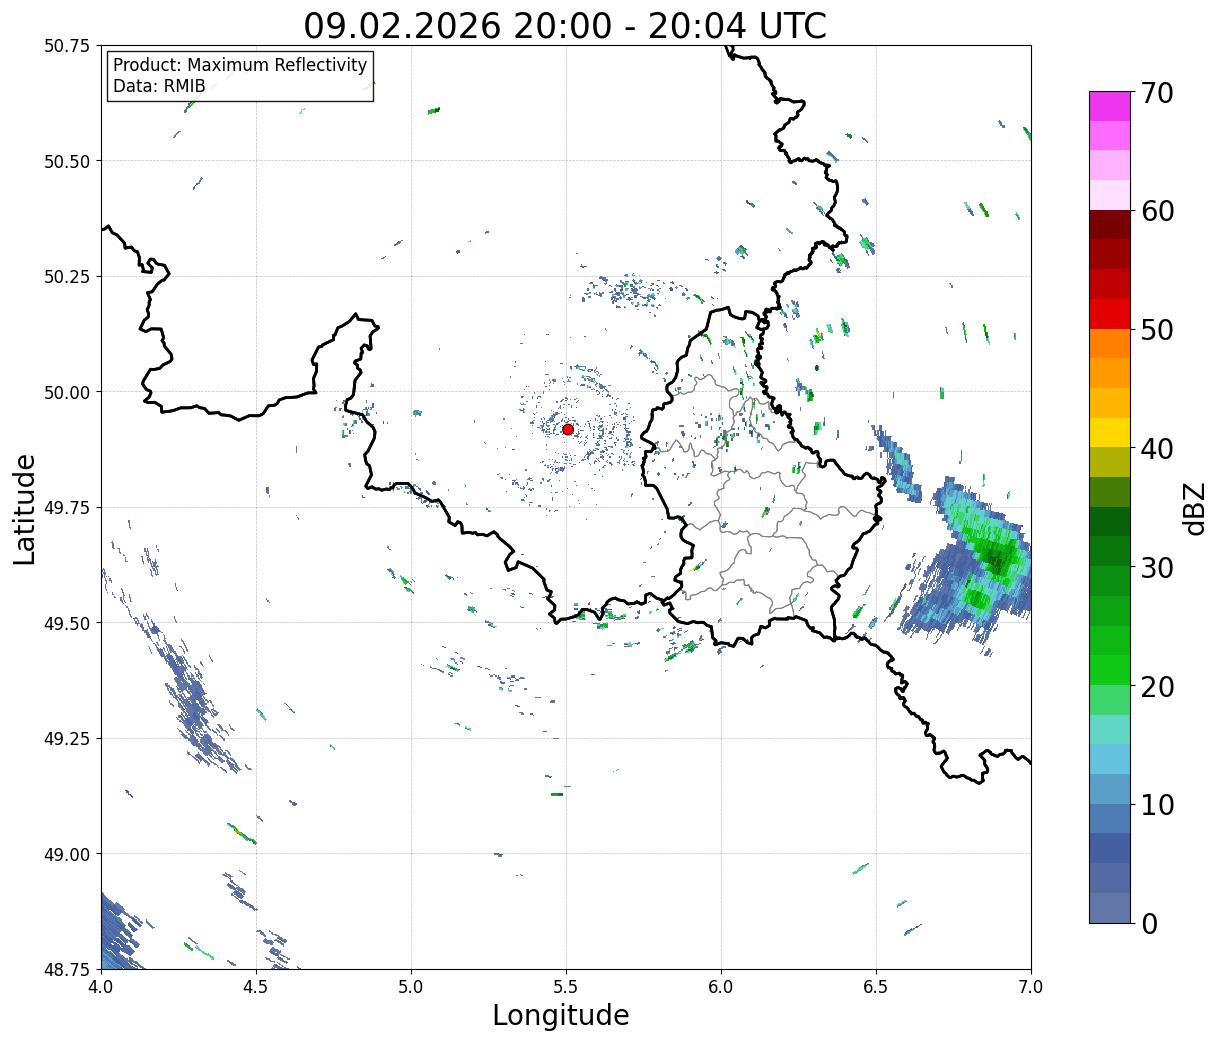1219x1040 pixels.
Task: Select the 'Data: RMIB' label
Action: pos(159,86)
